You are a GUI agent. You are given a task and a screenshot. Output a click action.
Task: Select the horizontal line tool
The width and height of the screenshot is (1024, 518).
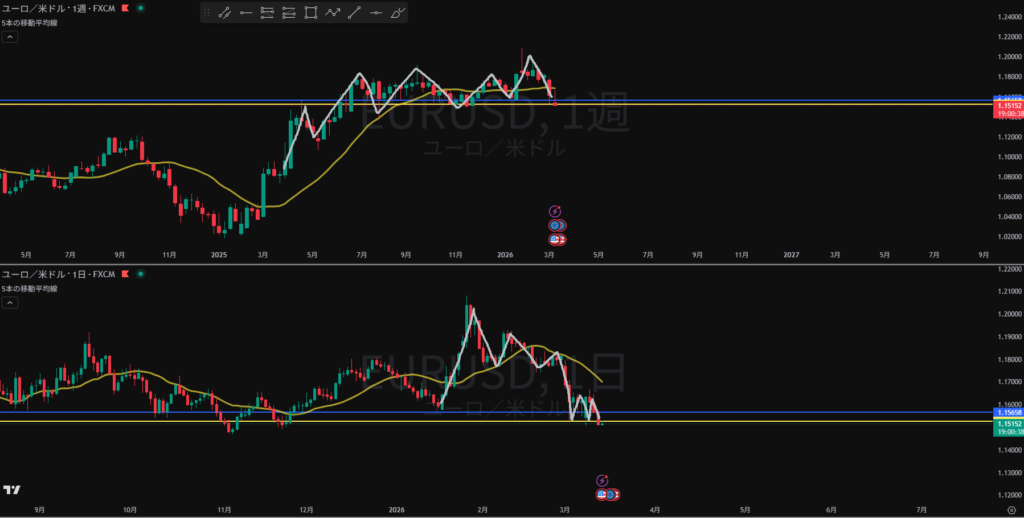point(377,13)
